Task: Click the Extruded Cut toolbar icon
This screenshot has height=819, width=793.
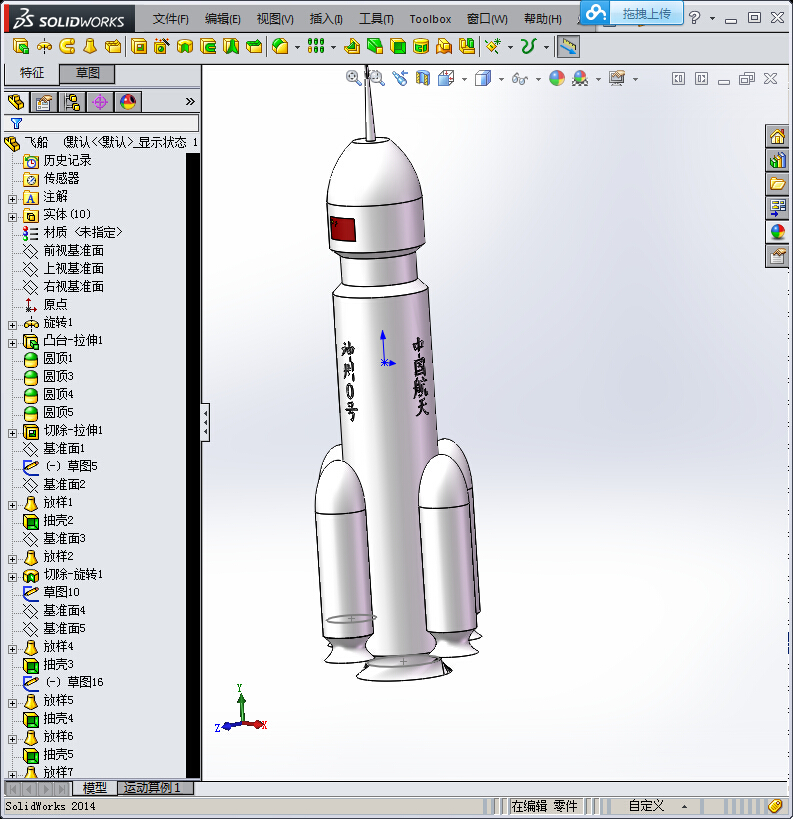Action: click(x=138, y=46)
